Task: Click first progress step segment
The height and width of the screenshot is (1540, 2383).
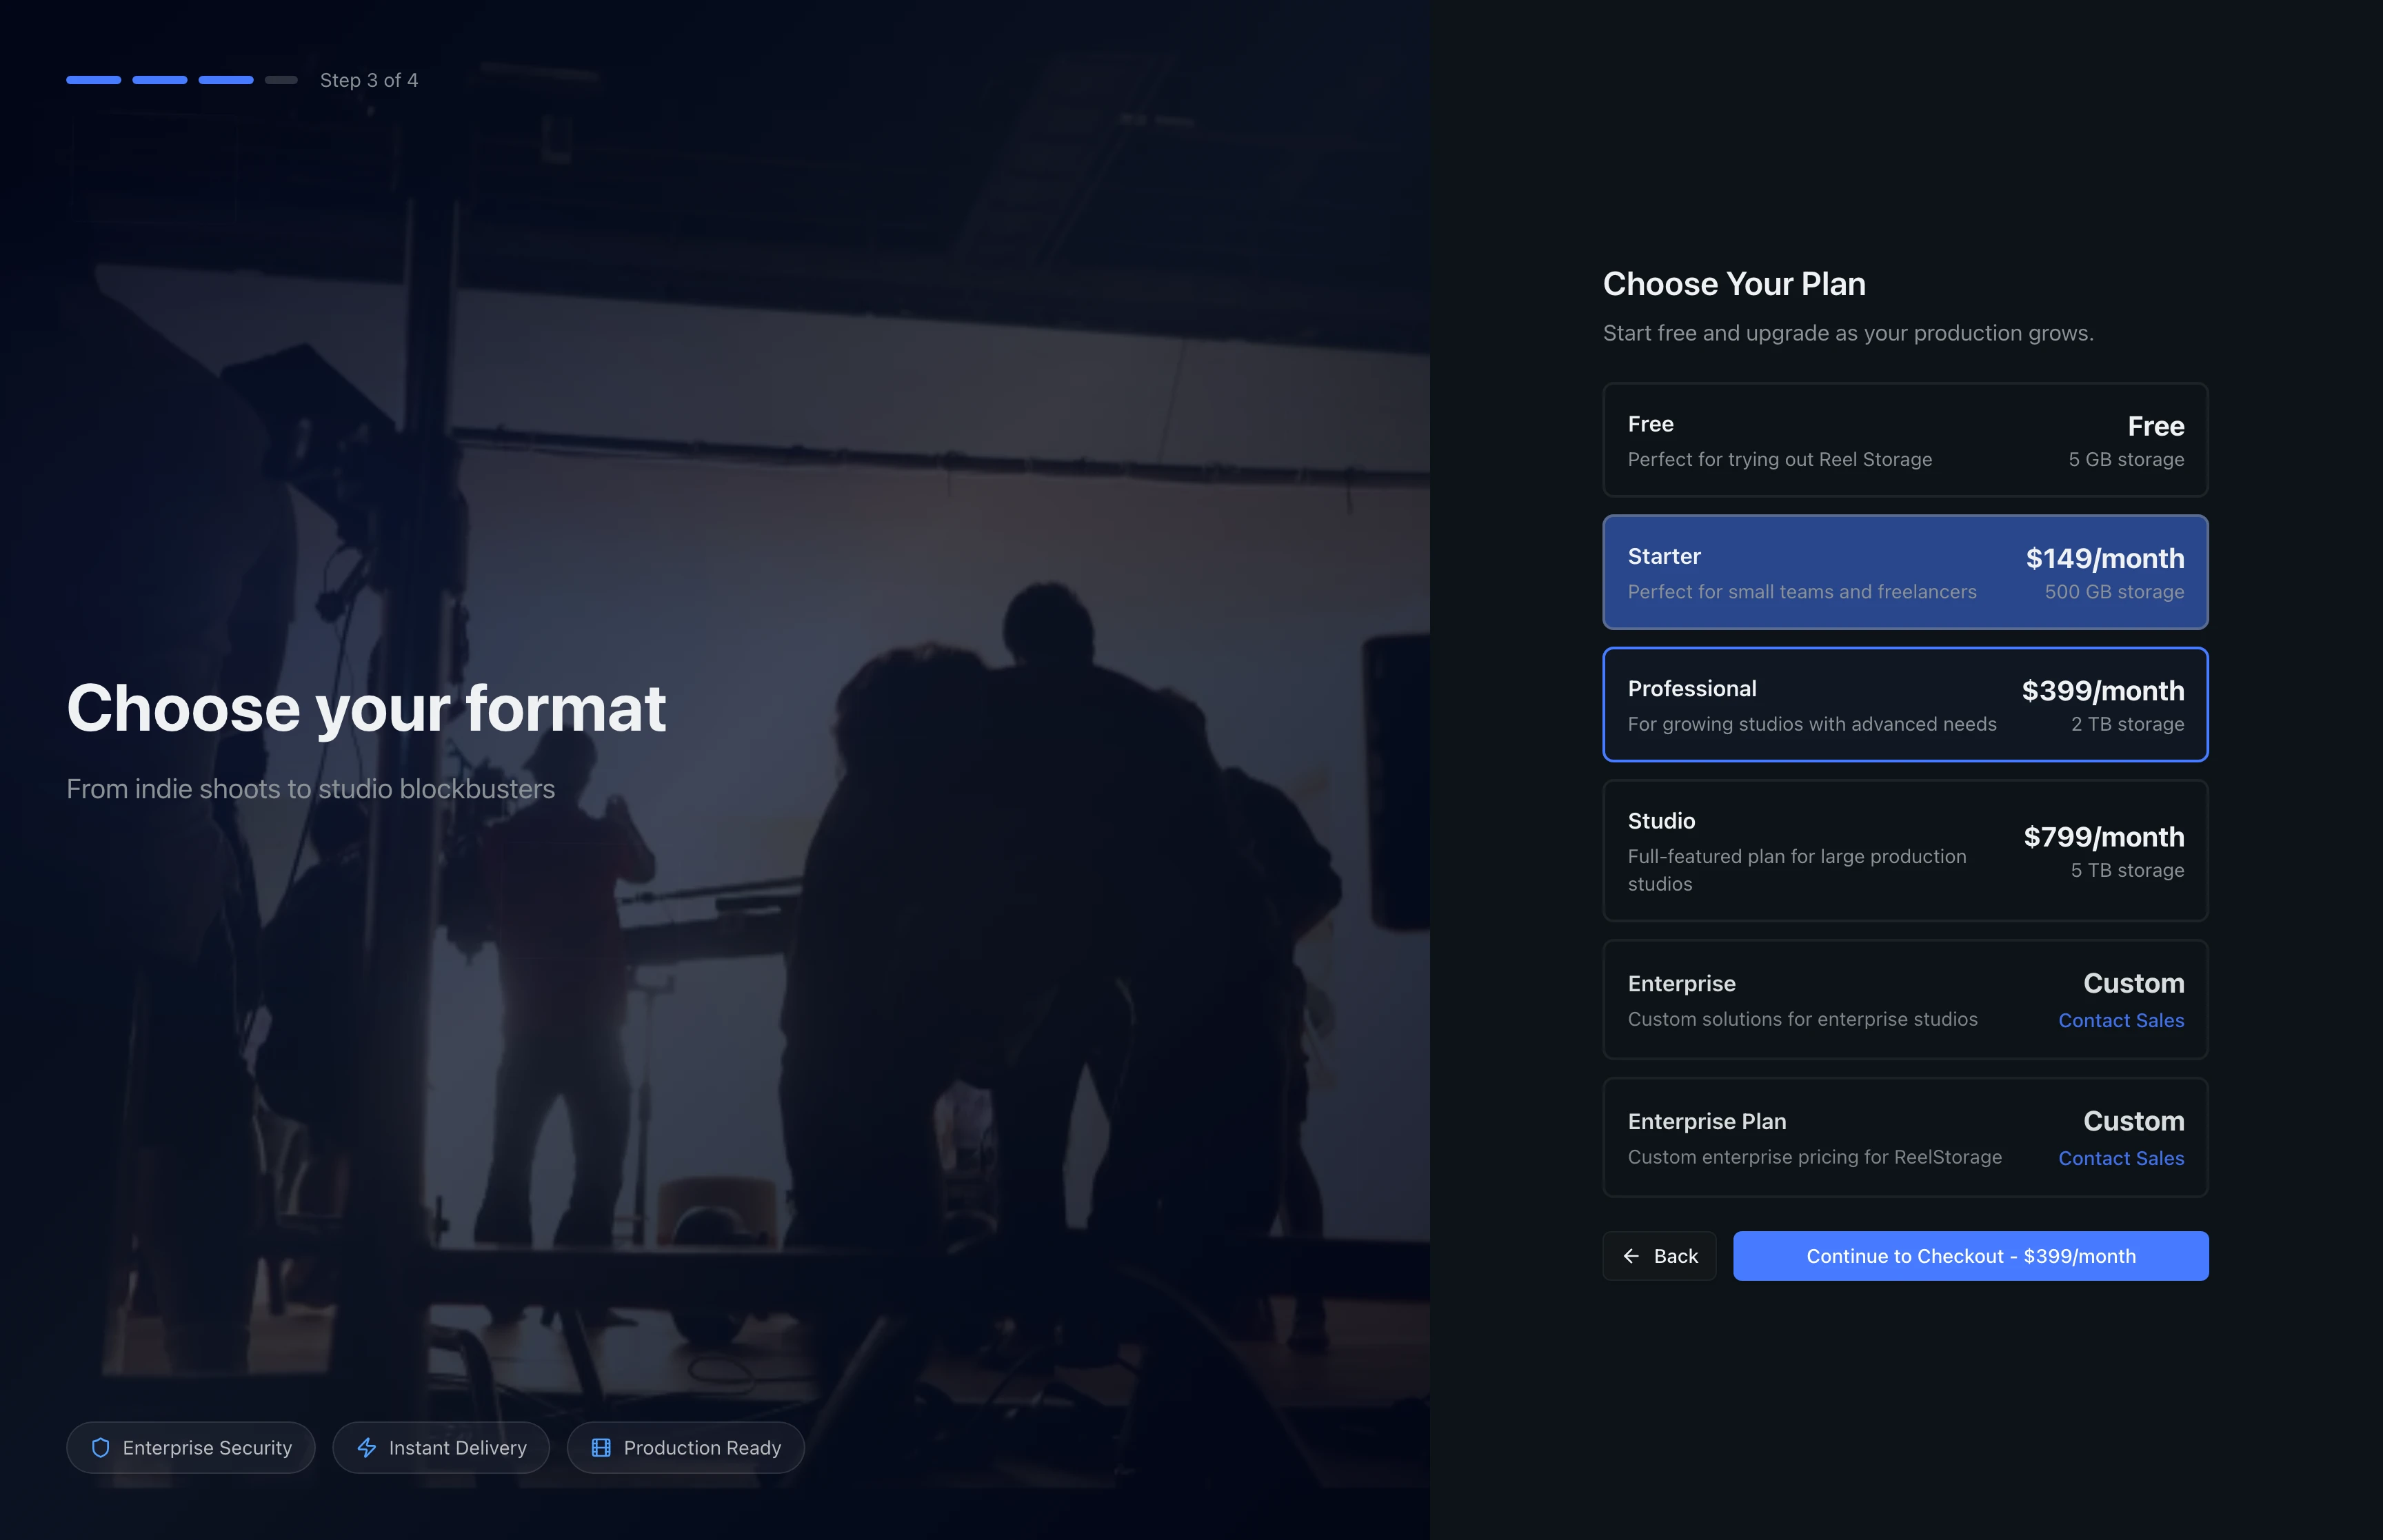Action: coord(93,80)
